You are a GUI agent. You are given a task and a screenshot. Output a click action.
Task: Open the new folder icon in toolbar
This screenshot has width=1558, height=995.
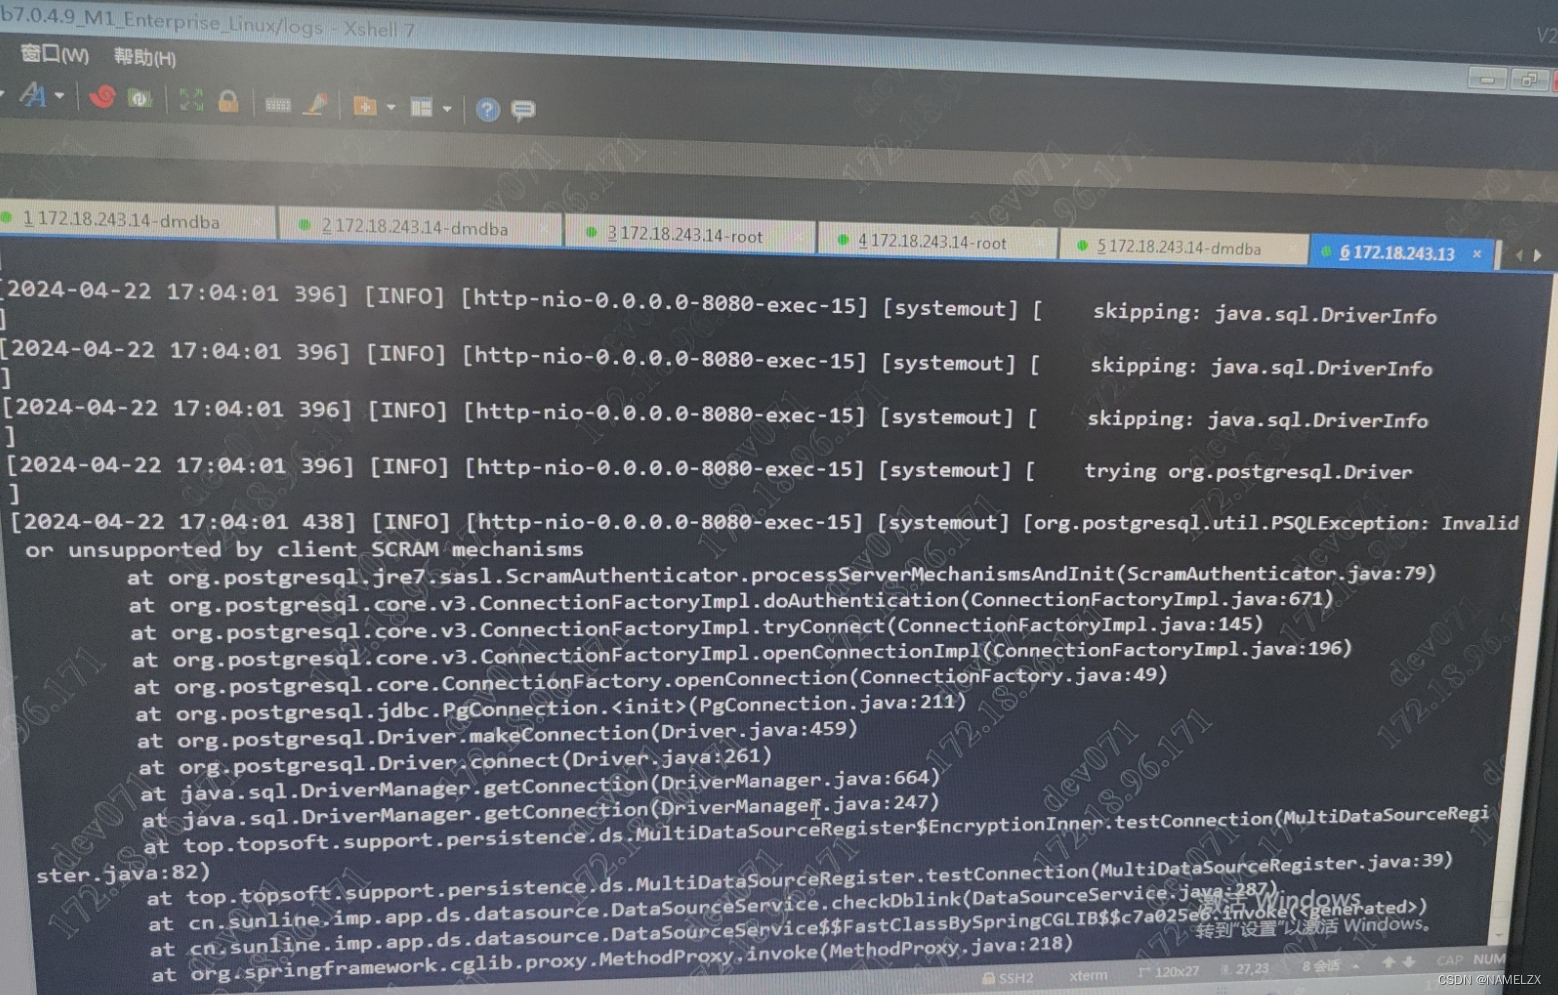[x=365, y=105]
